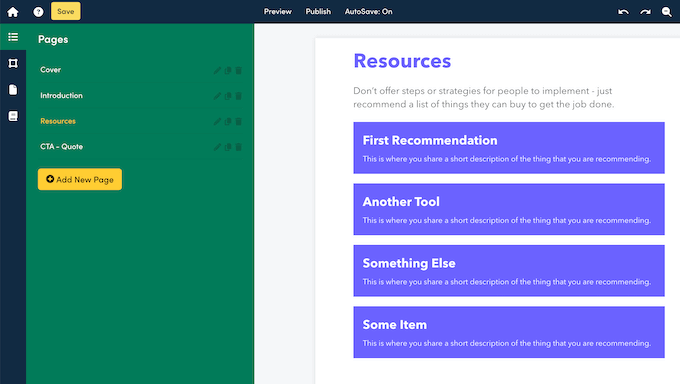Delete the Cover page
680x384 pixels.
click(239, 70)
